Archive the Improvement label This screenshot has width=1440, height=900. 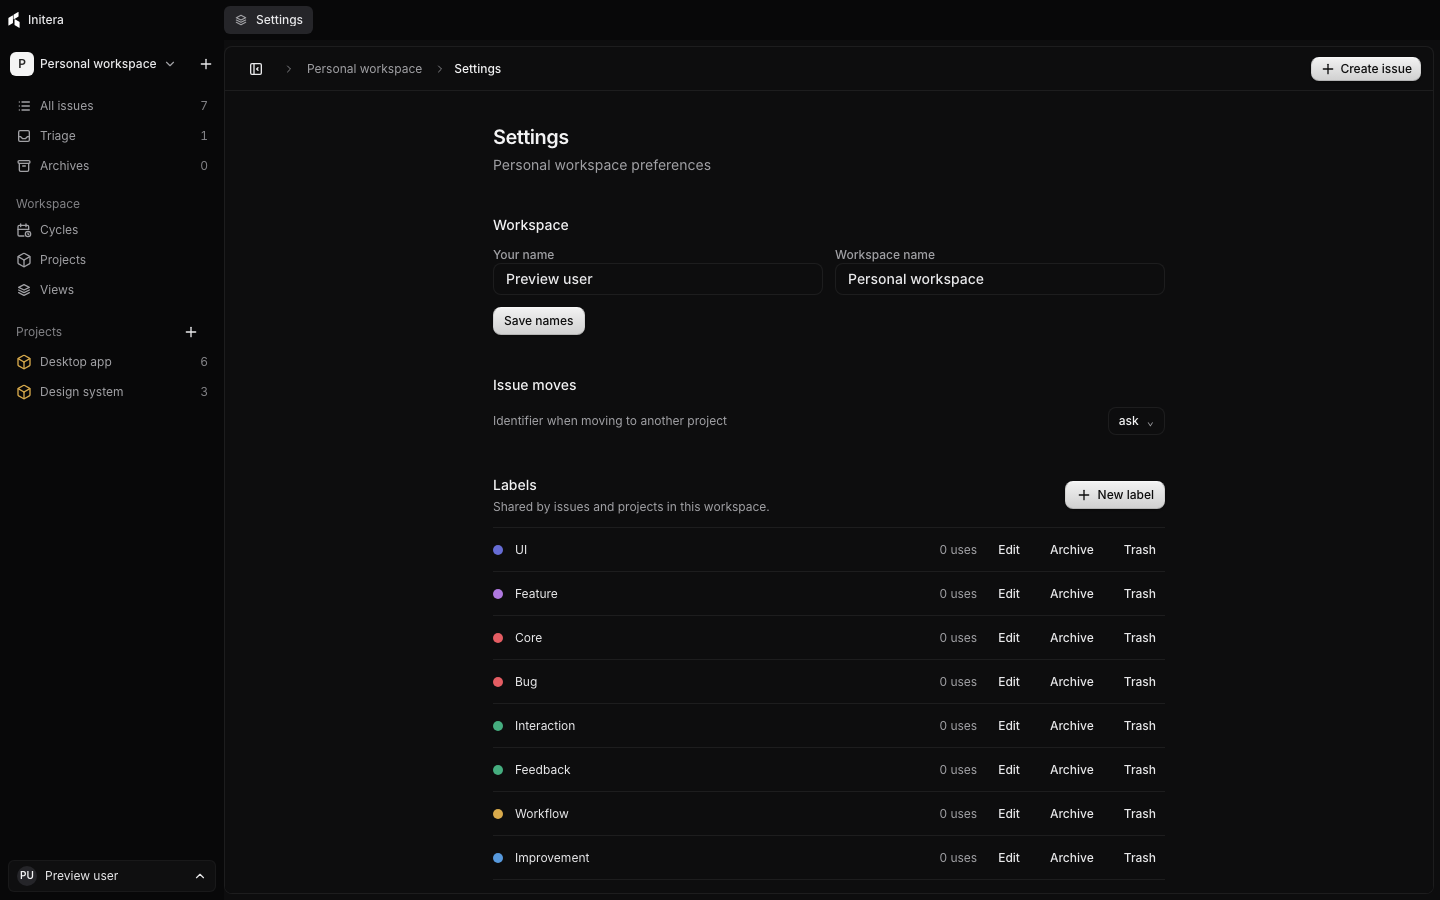tap(1072, 858)
